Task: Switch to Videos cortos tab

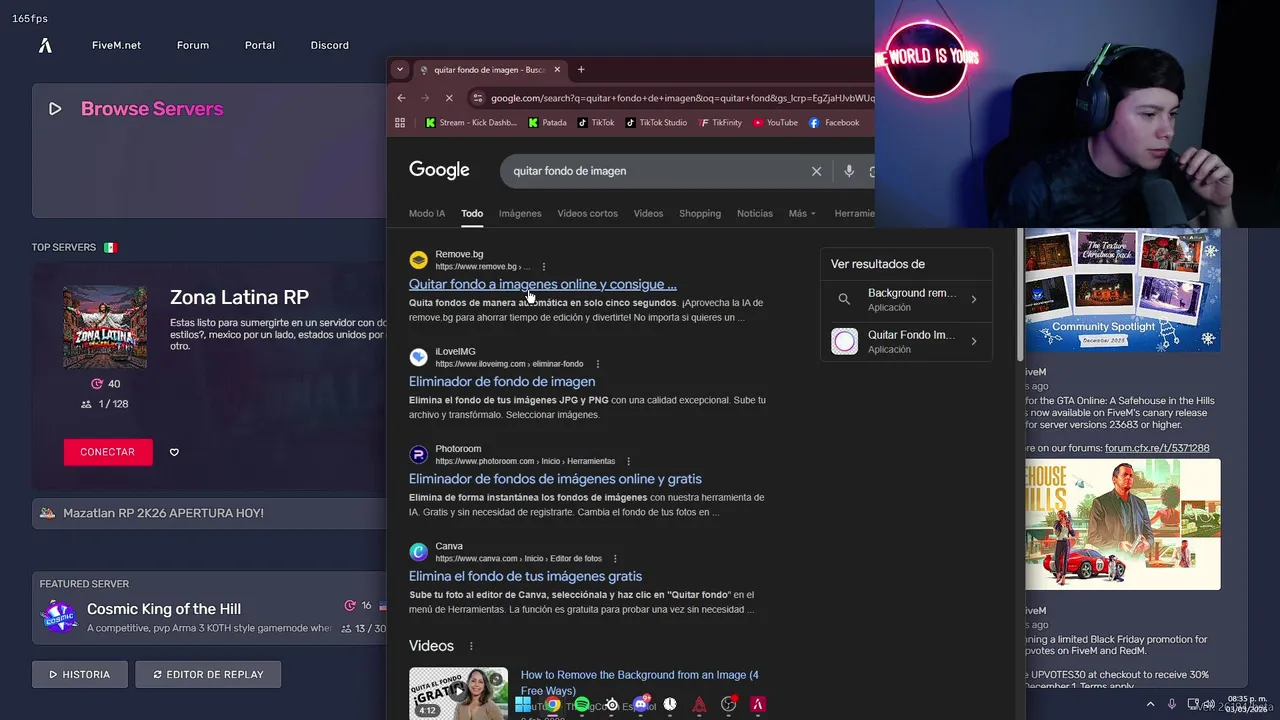Action: (587, 213)
